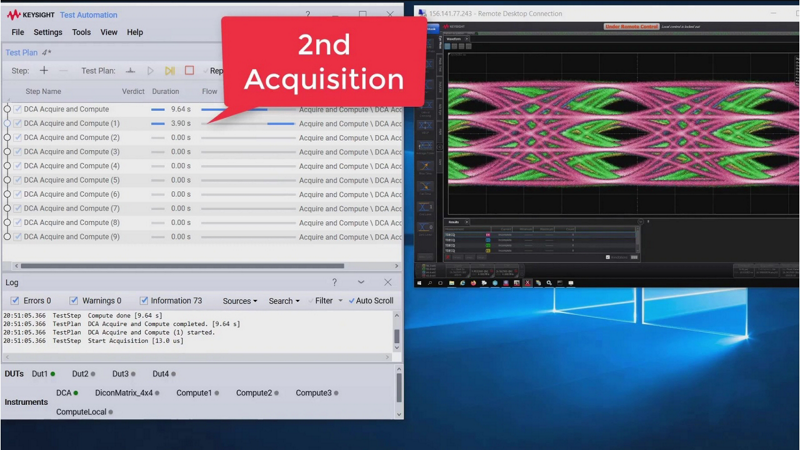
Task: Select the Dut1 DUT indicator
Action: 43,374
